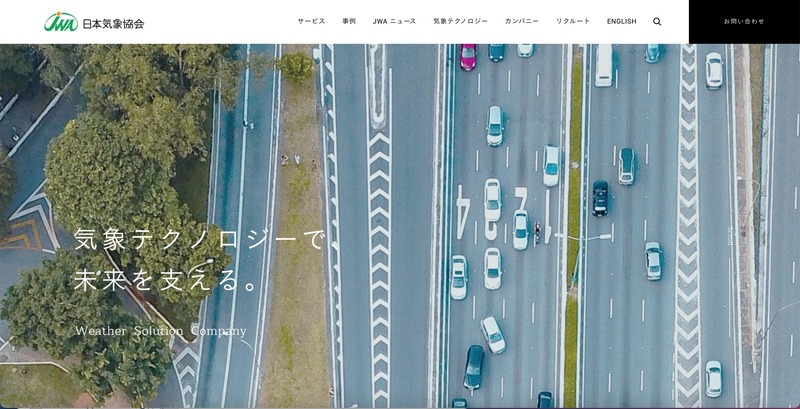Click the 日本気象協会 logo text
This screenshot has width=800, height=409.
tap(113, 22)
